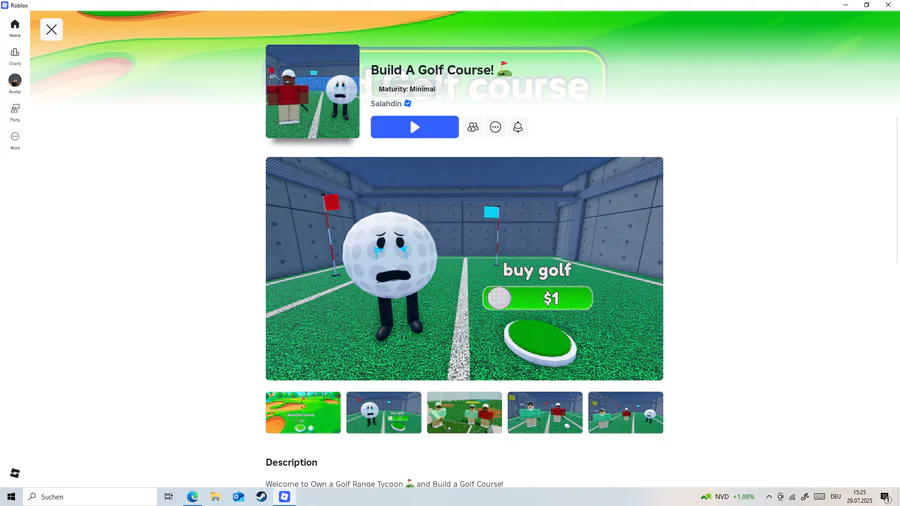Click the Description heading
The height and width of the screenshot is (506, 900).
pos(291,462)
